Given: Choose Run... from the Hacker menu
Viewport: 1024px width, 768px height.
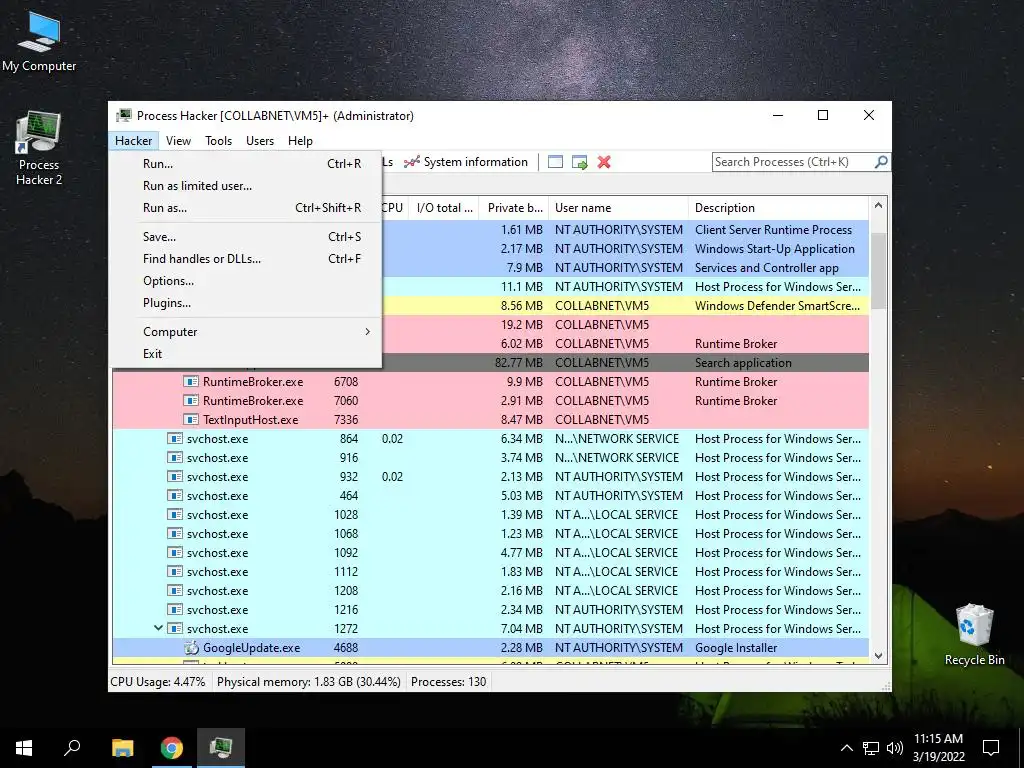Looking at the screenshot, I should click(x=246, y=164).
